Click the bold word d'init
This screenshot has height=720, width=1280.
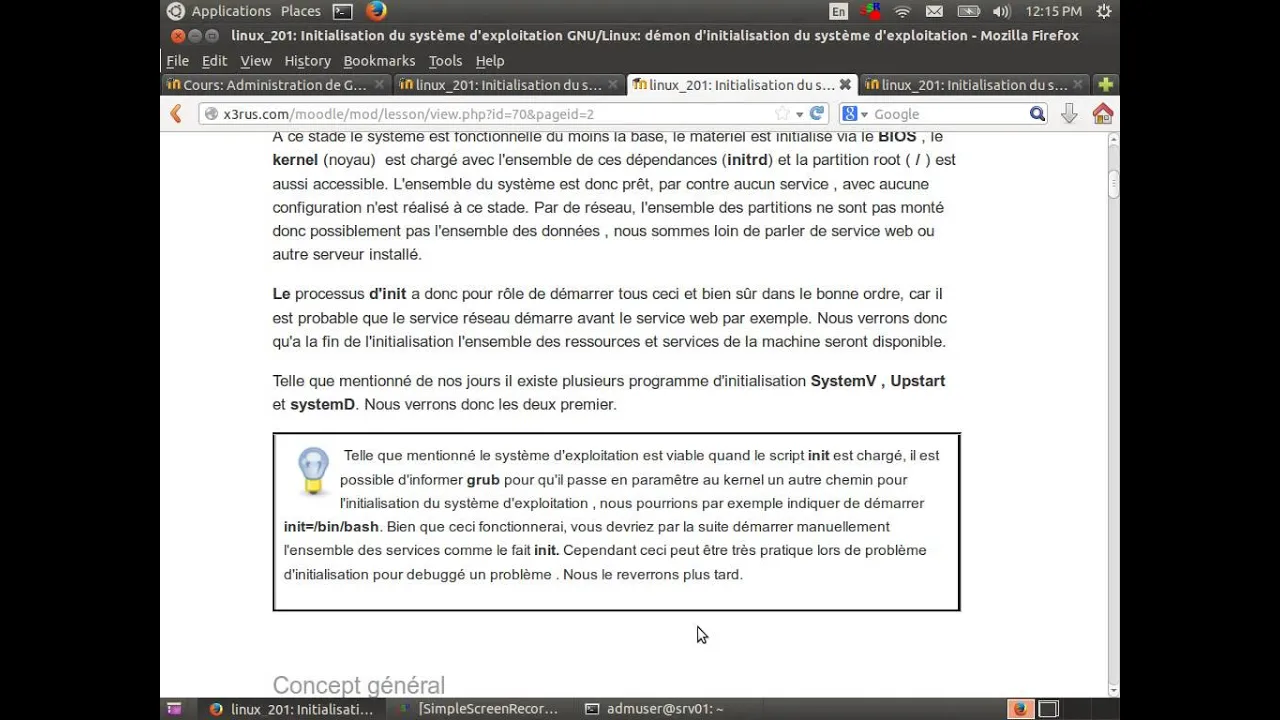tap(388, 294)
